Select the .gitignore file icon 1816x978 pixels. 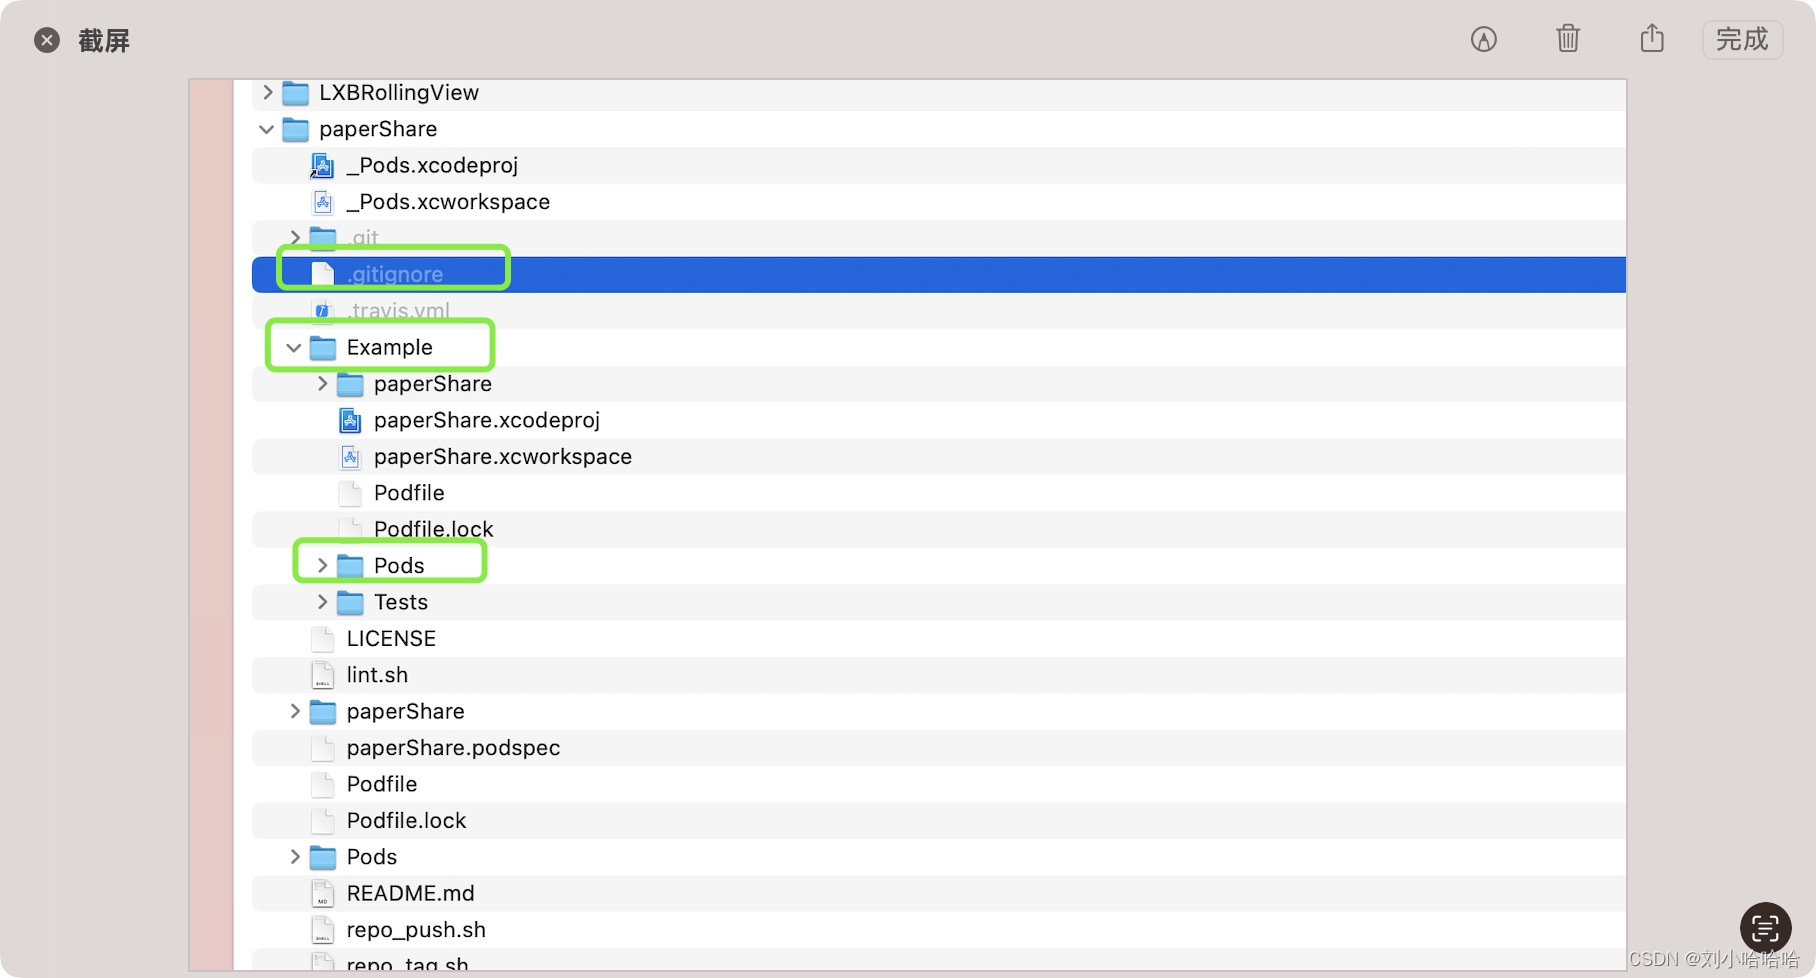(x=322, y=274)
